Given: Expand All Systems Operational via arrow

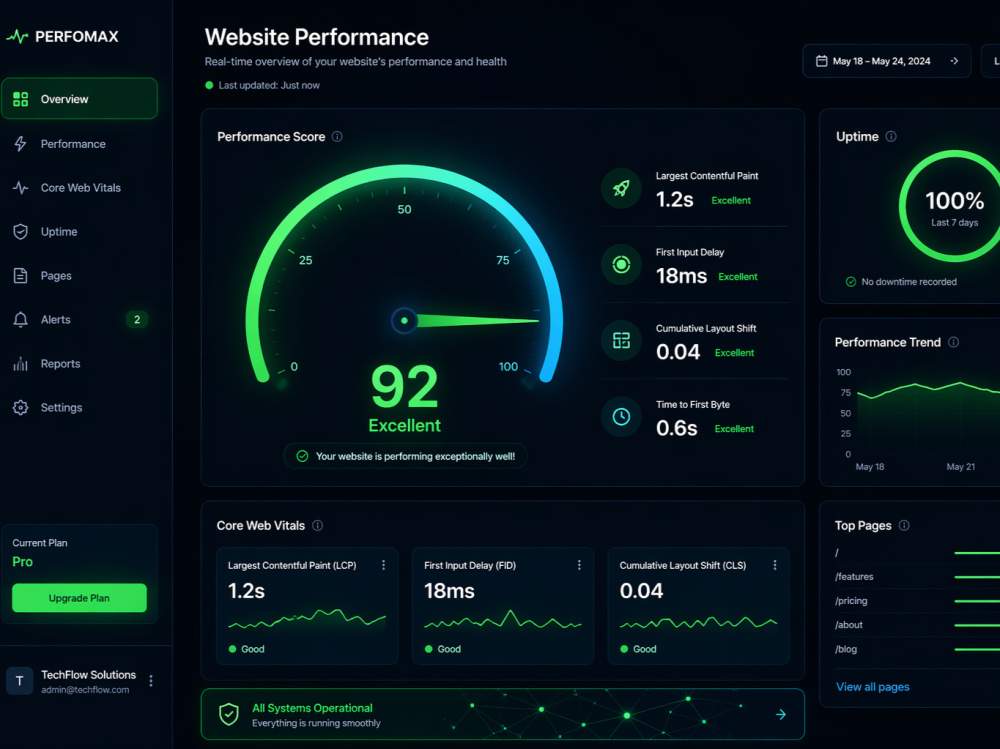Looking at the screenshot, I should (x=781, y=715).
